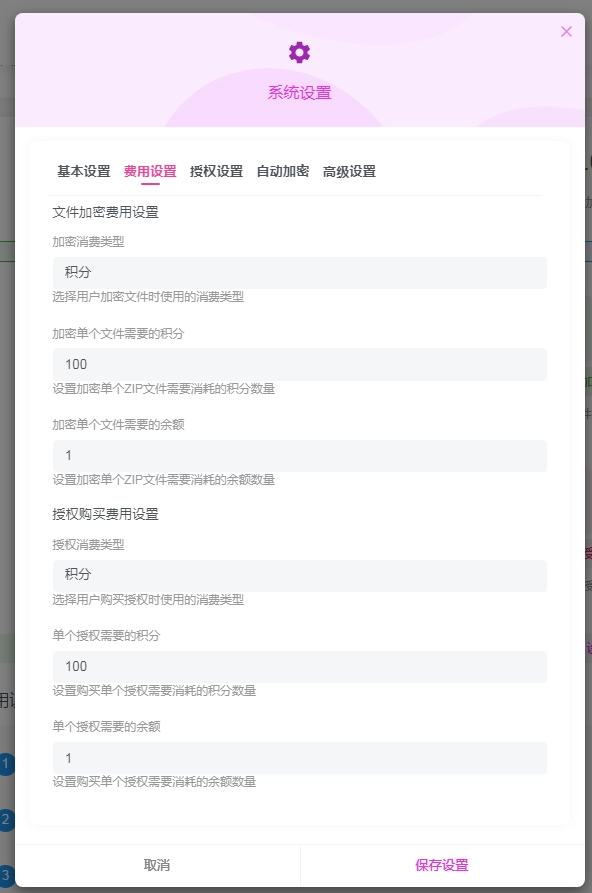Click the 授权购买费用设置 section heading

105,514
